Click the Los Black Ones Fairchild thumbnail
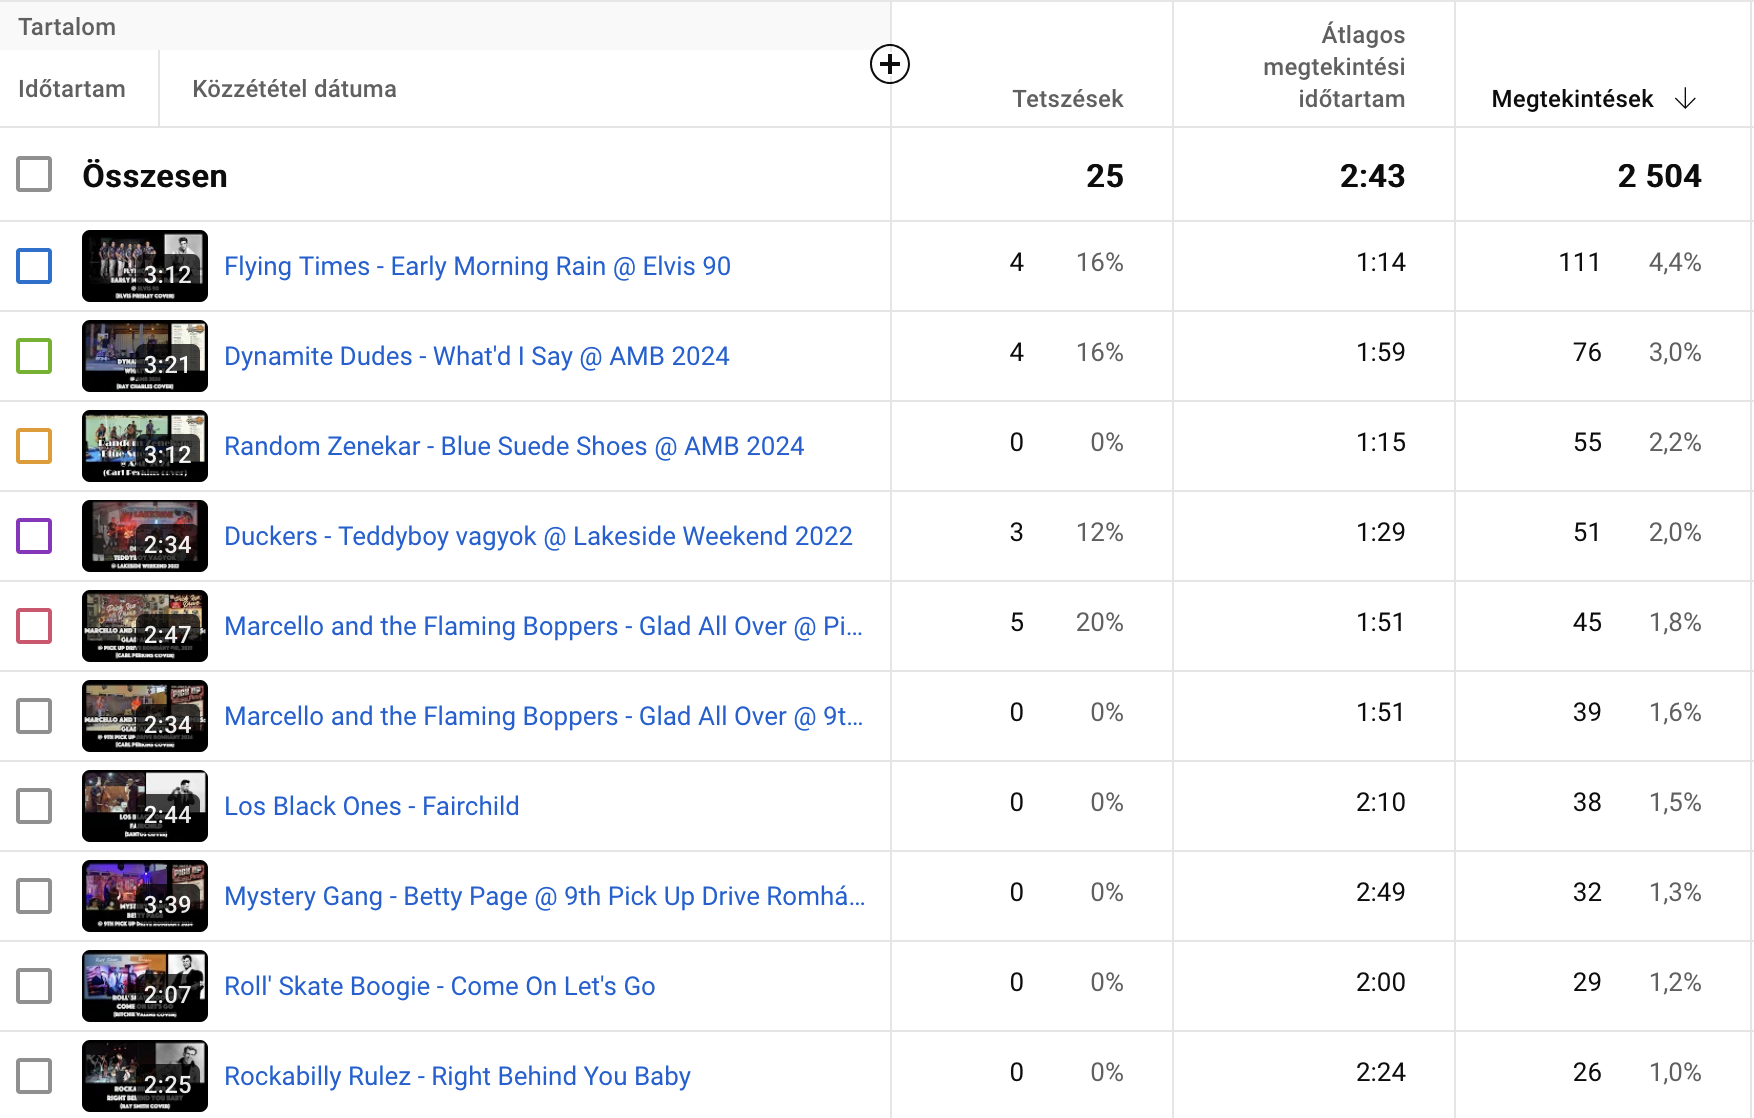The width and height of the screenshot is (1754, 1118). pyautogui.click(x=145, y=806)
